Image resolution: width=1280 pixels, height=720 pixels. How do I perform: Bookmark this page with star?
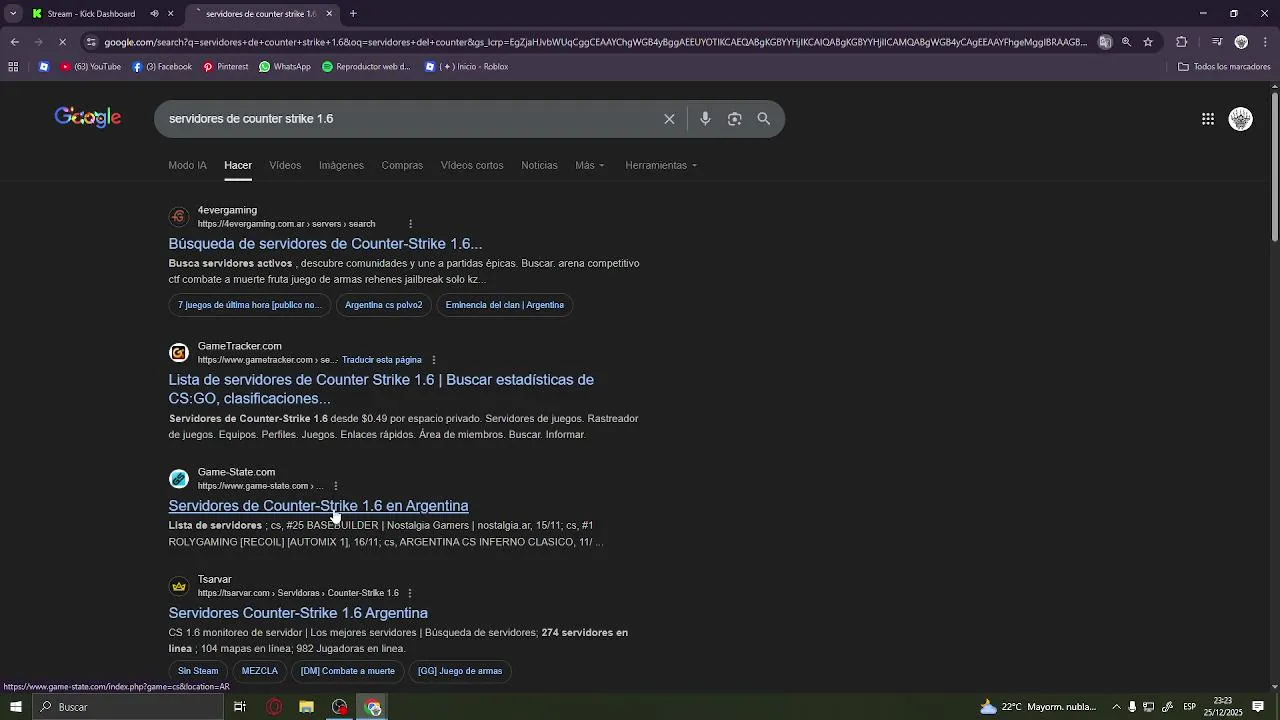[1148, 42]
